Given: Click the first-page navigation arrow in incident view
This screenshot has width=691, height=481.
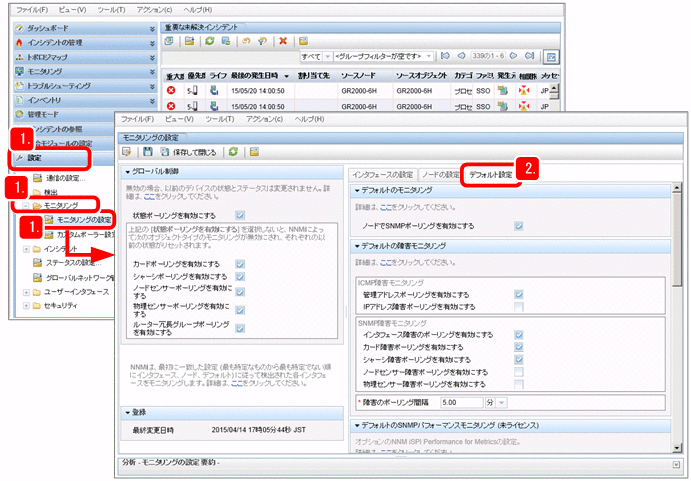Looking at the screenshot, I should (x=445, y=56).
